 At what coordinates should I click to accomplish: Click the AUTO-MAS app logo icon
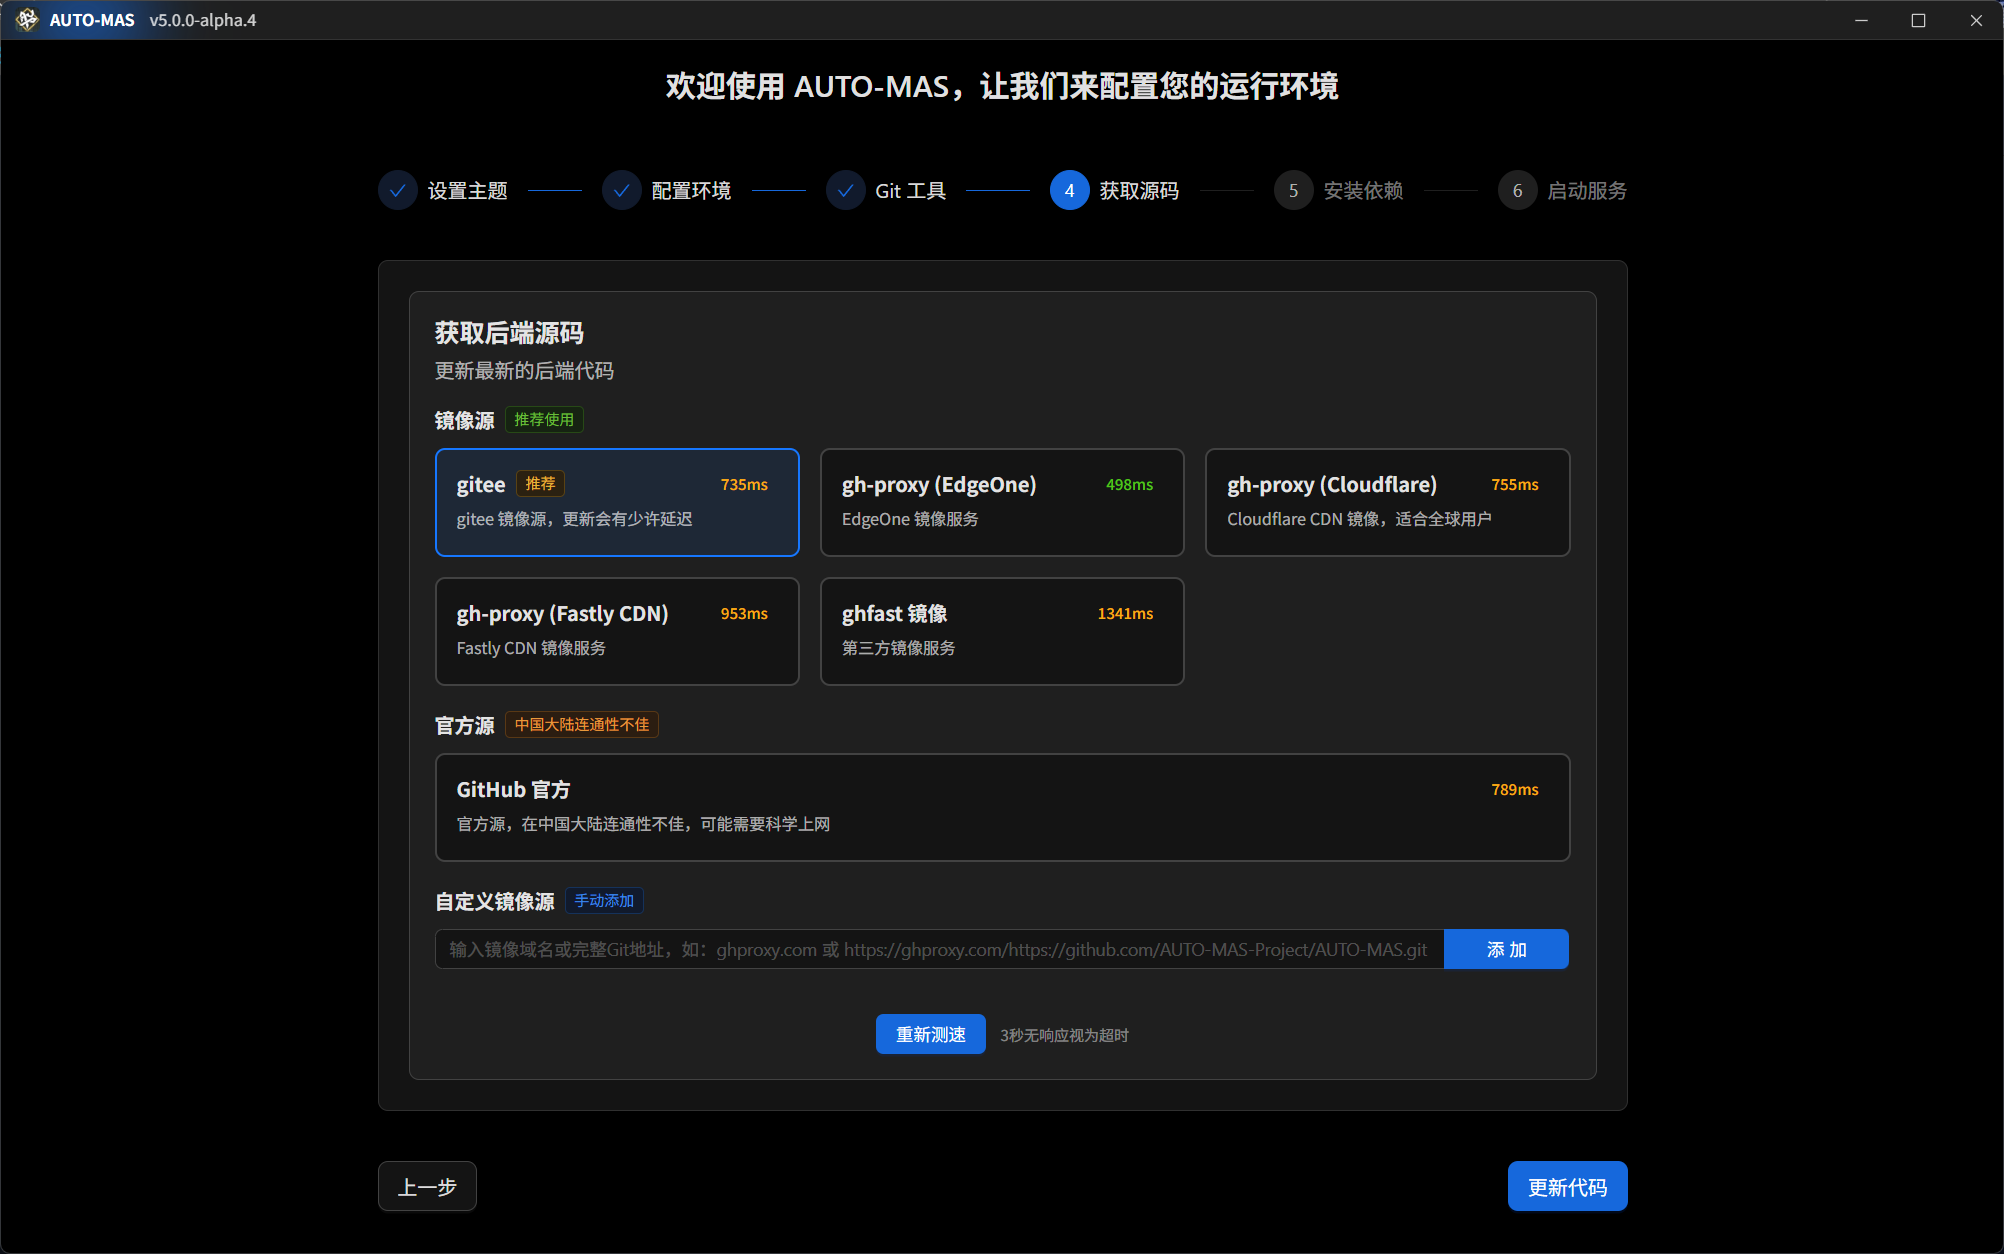click(x=27, y=20)
